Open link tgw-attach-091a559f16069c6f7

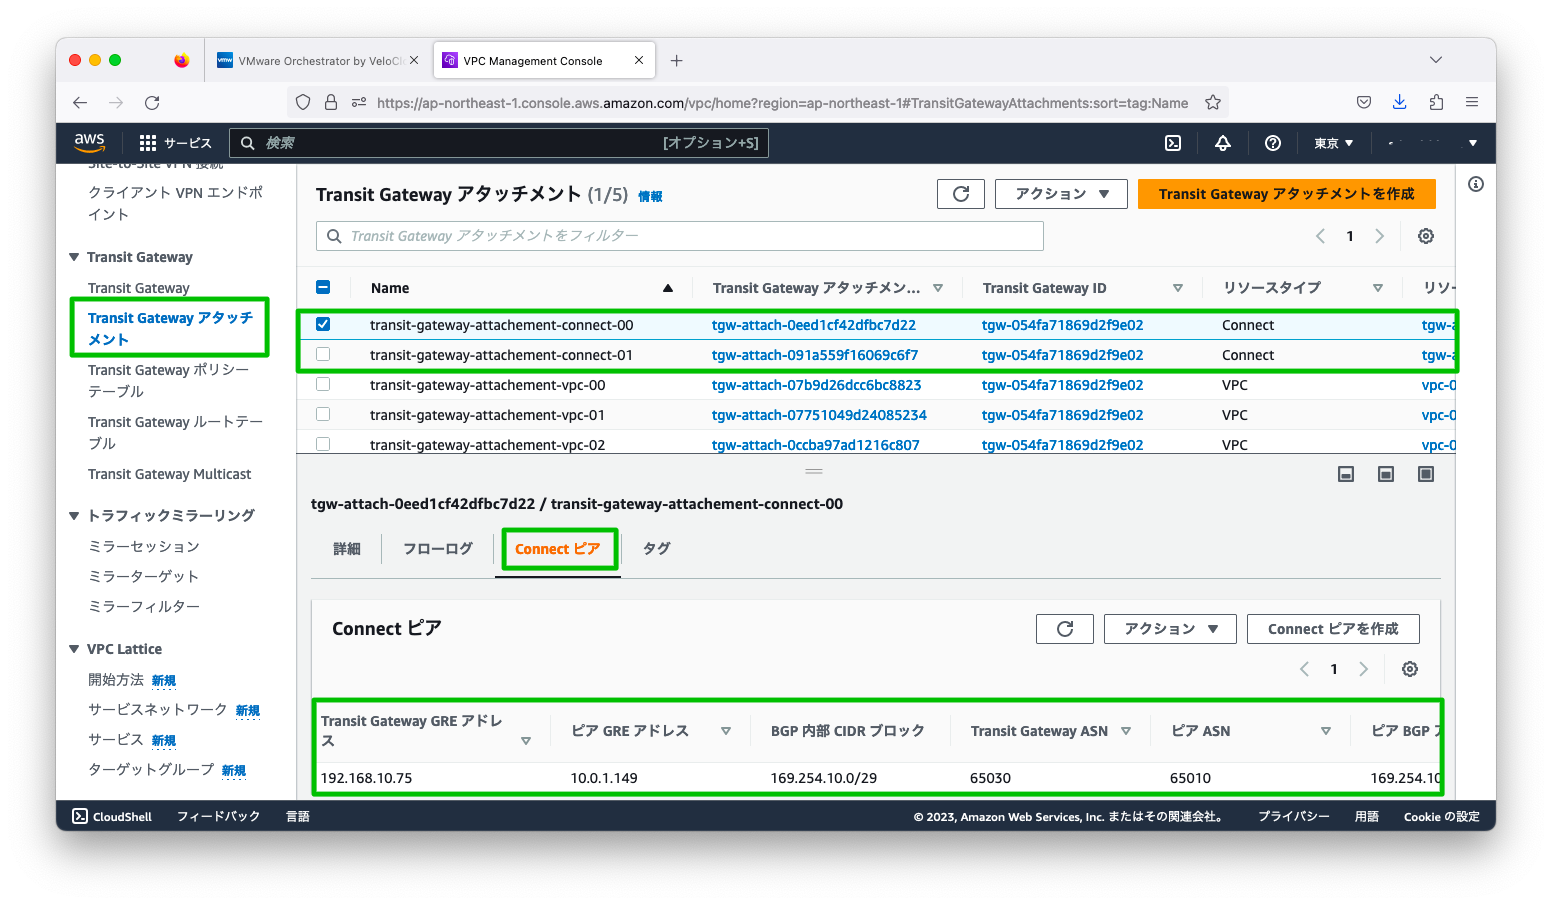tap(814, 355)
